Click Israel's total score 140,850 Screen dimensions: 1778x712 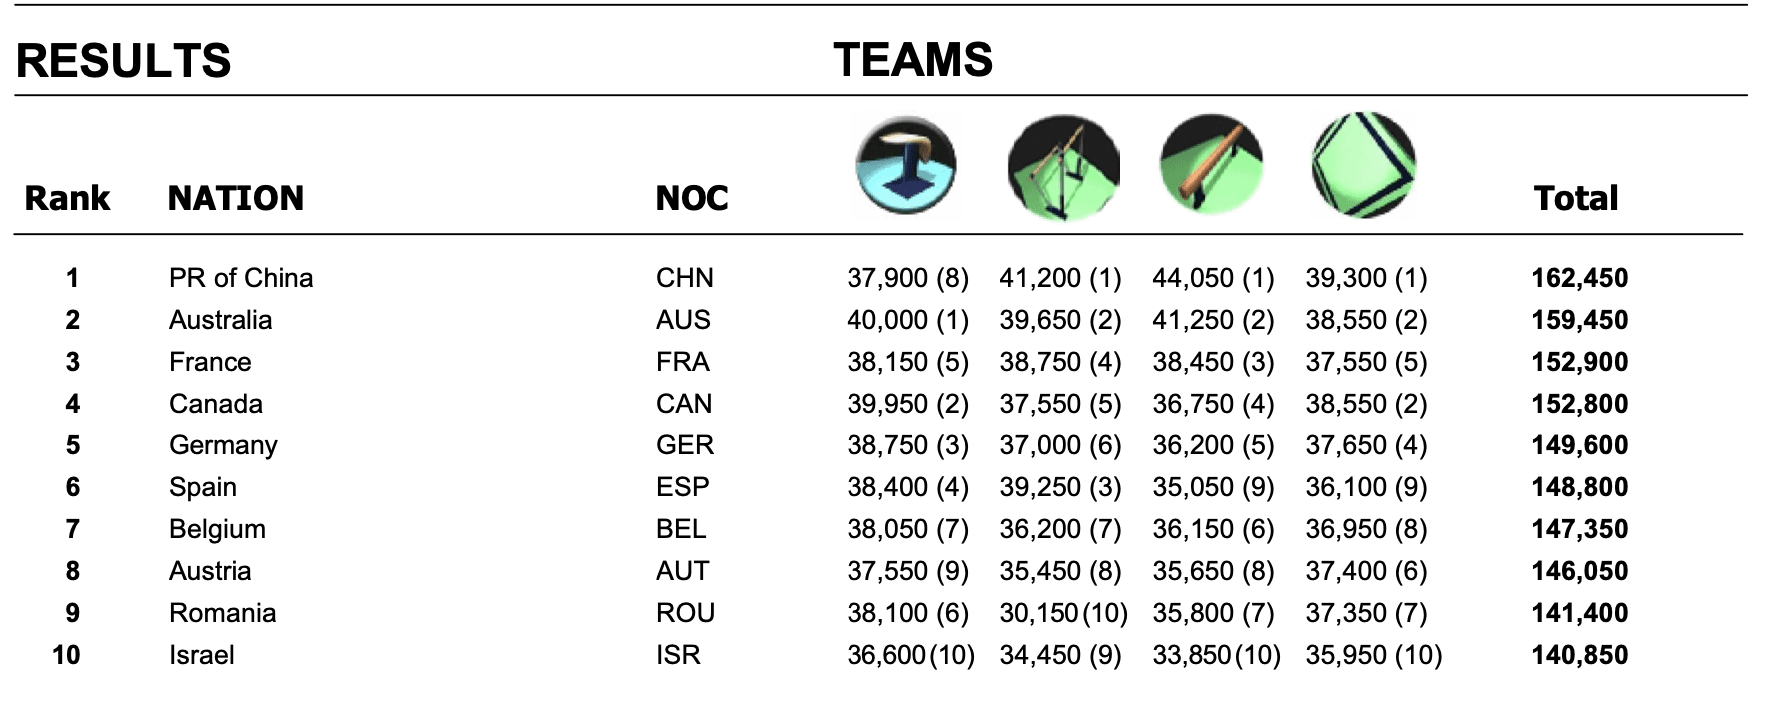pyautogui.click(x=1579, y=655)
